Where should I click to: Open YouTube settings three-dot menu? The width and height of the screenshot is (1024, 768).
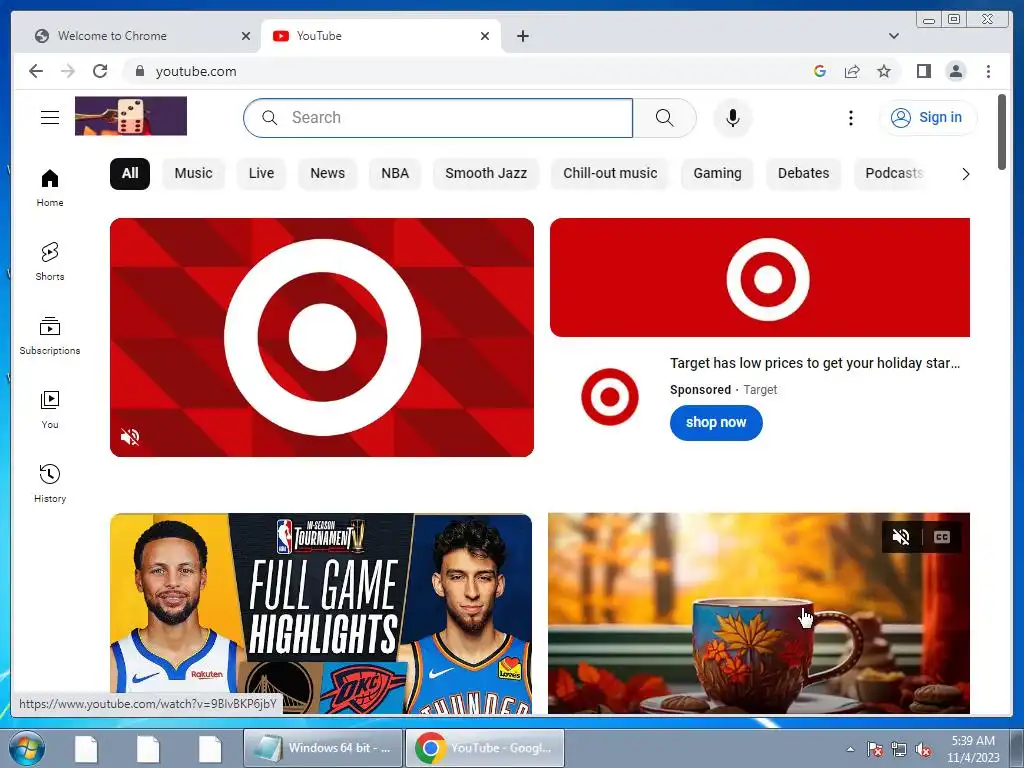click(x=850, y=118)
